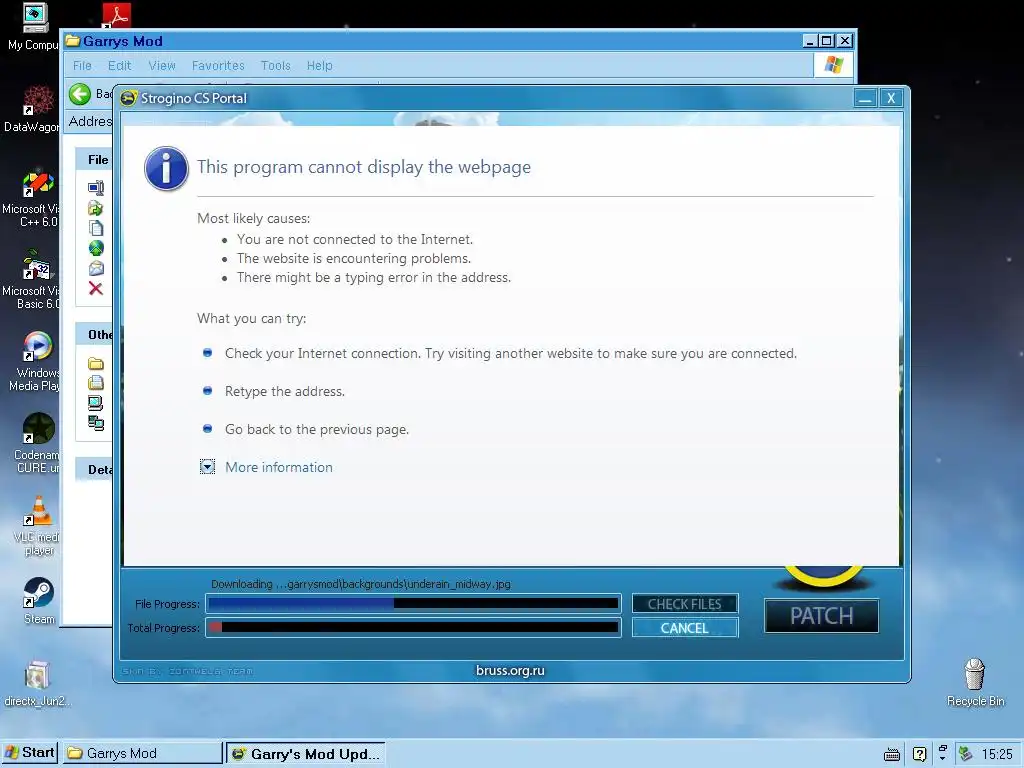Click the red X delete icon in File tasks
The image size is (1024, 768).
[x=96, y=289]
